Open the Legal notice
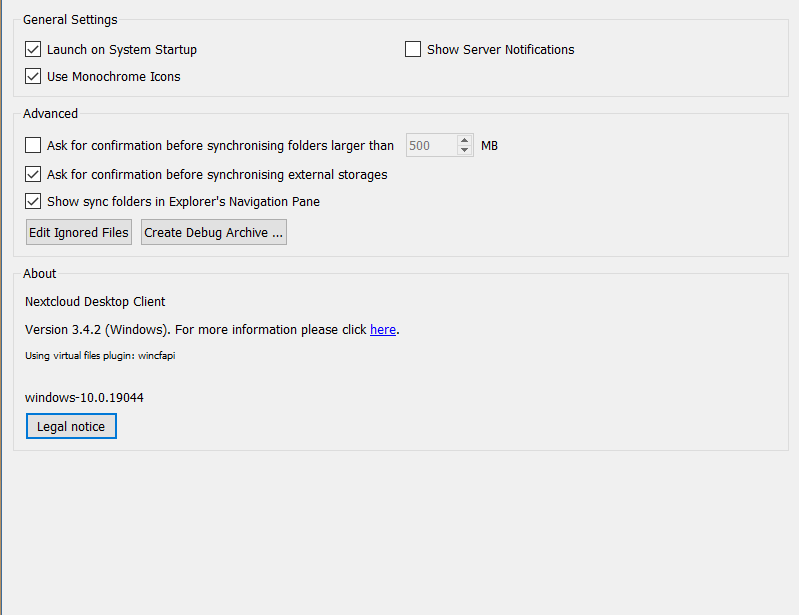 (x=71, y=426)
